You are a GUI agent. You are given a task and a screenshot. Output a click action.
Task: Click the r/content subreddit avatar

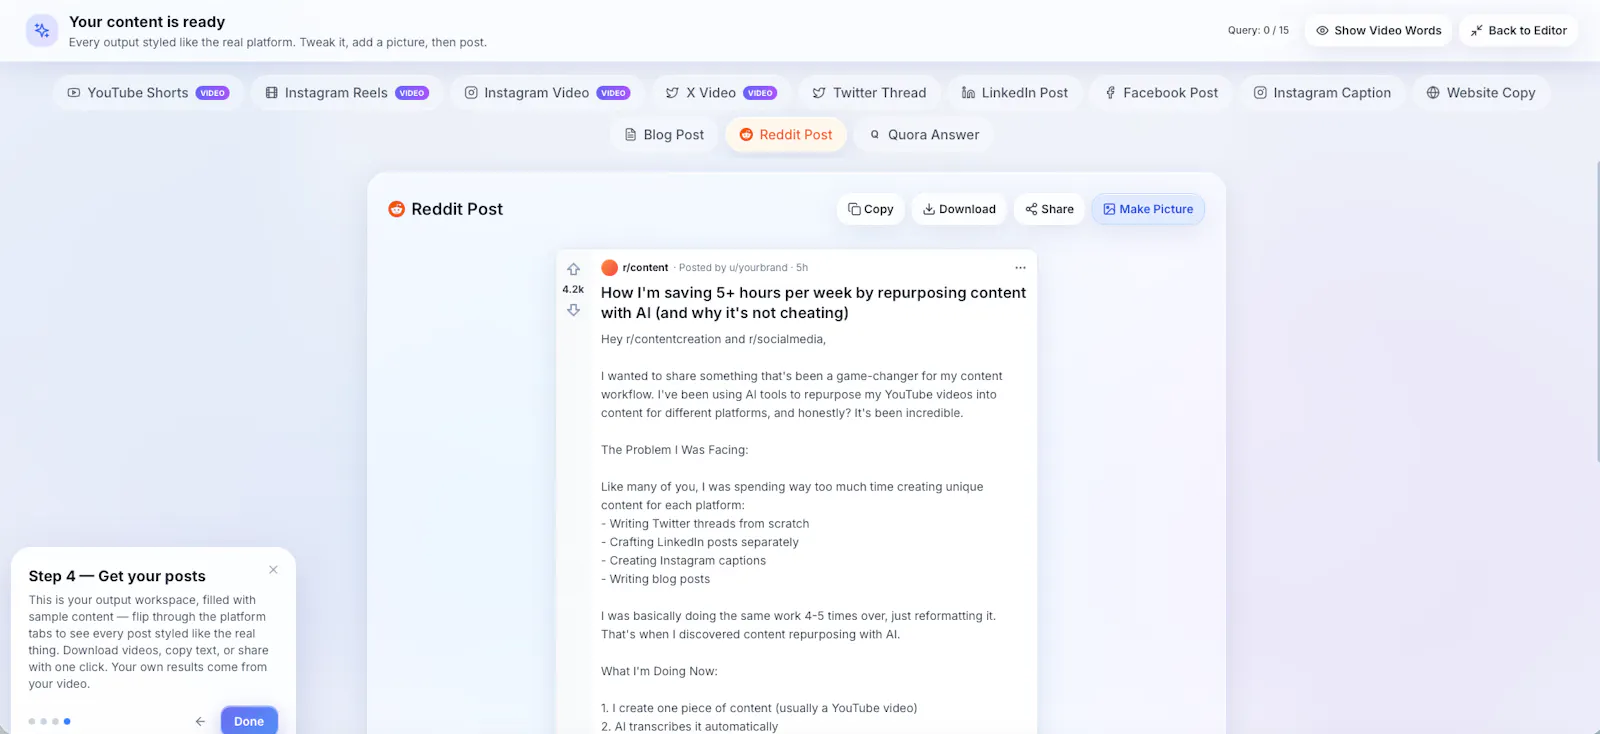point(609,268)
